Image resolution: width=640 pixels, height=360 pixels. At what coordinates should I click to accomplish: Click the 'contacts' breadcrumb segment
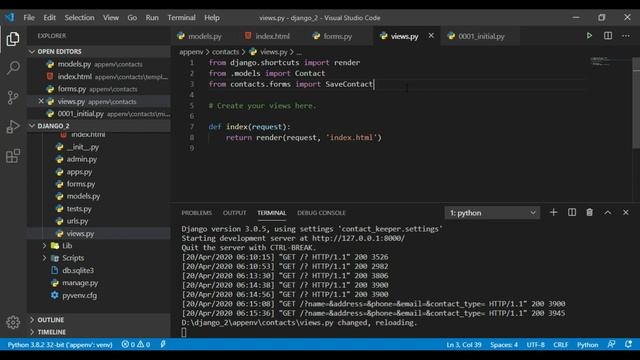[x=225, y=52]
